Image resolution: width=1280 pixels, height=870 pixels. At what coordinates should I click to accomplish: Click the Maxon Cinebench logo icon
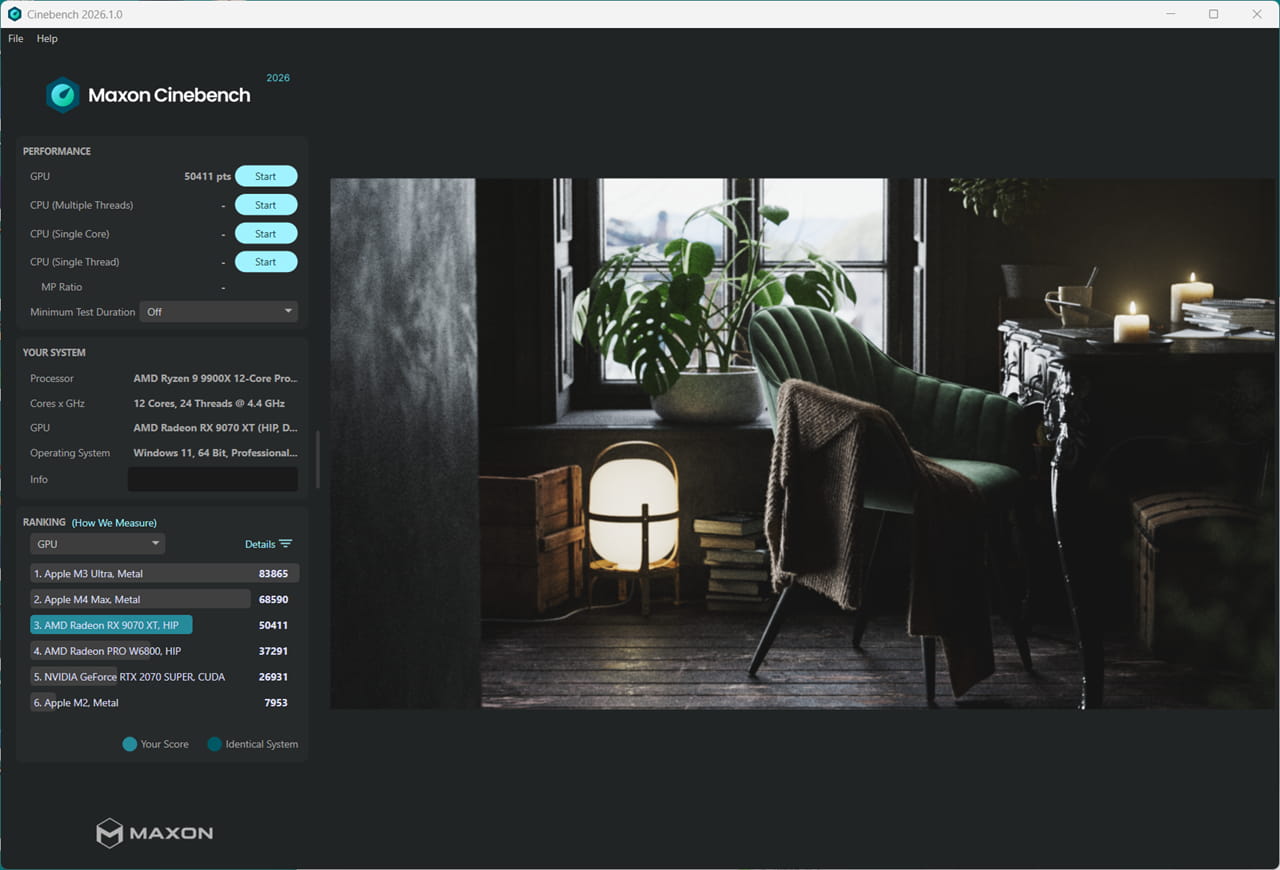(x=63, y=95)
